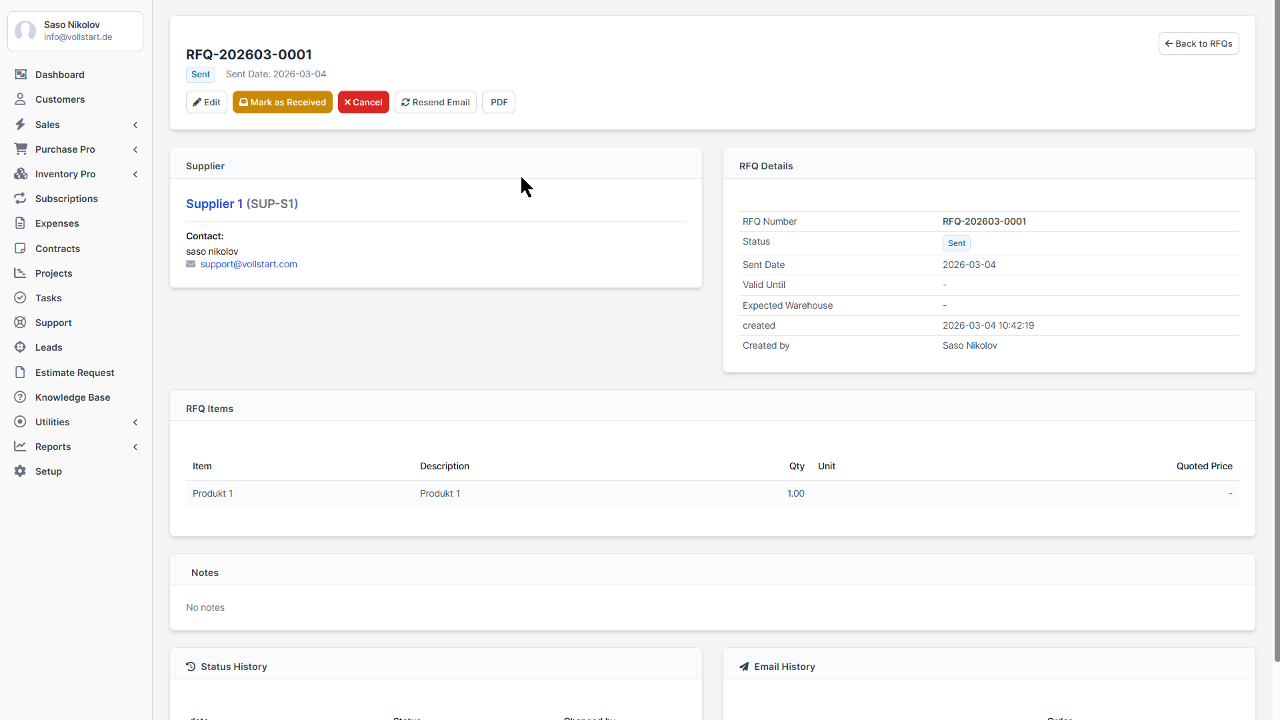Screen dimensions: 1280x720
Task: Click the Expenses document icon
Action: (20, 224)
